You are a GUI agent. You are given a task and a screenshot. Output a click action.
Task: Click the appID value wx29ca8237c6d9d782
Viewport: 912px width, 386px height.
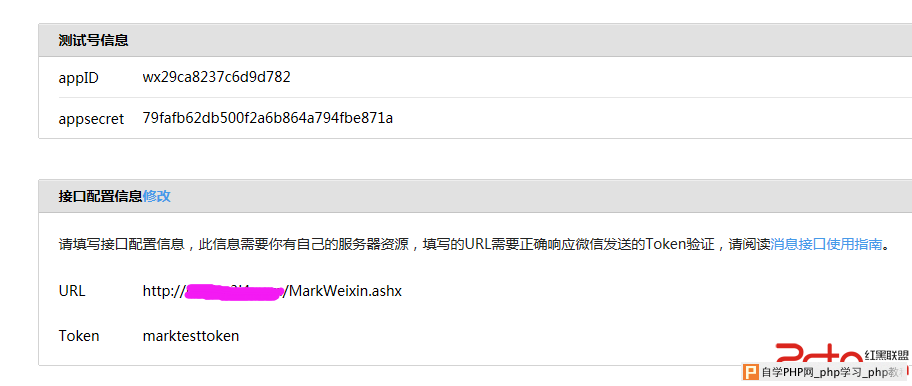tap(216, 77)
